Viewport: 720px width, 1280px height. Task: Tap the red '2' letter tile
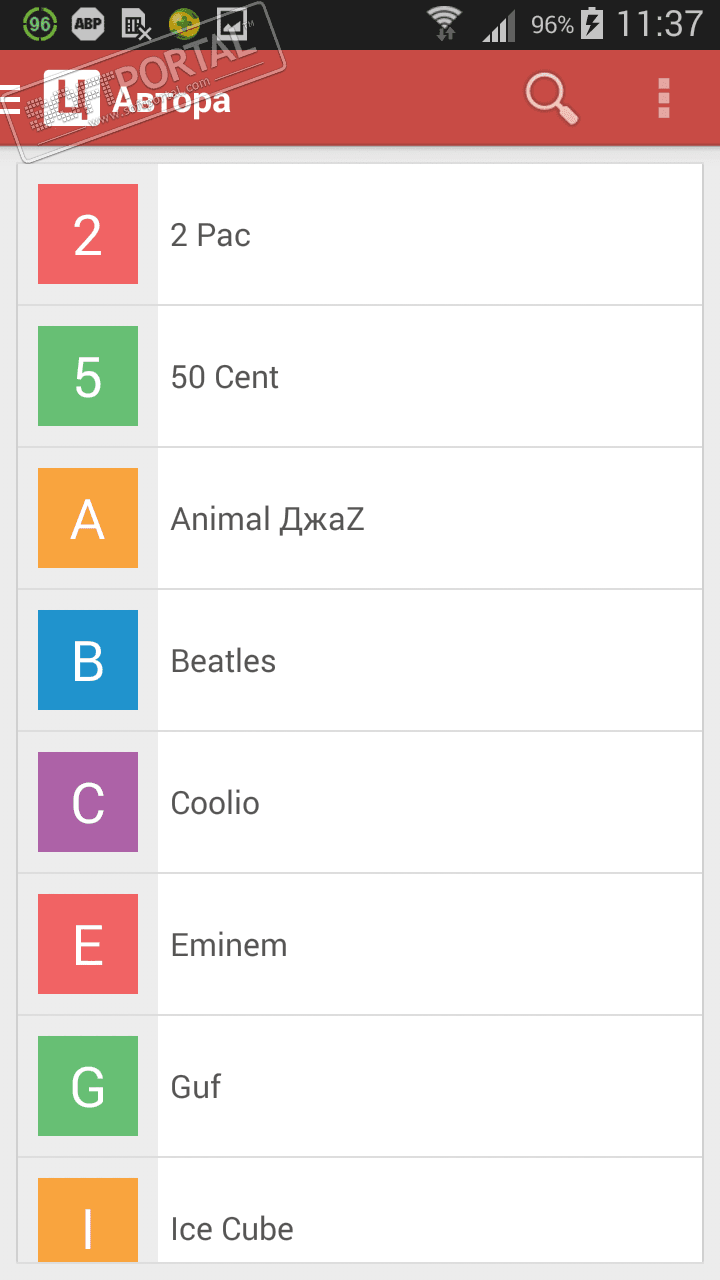click(x=88, y=234)
